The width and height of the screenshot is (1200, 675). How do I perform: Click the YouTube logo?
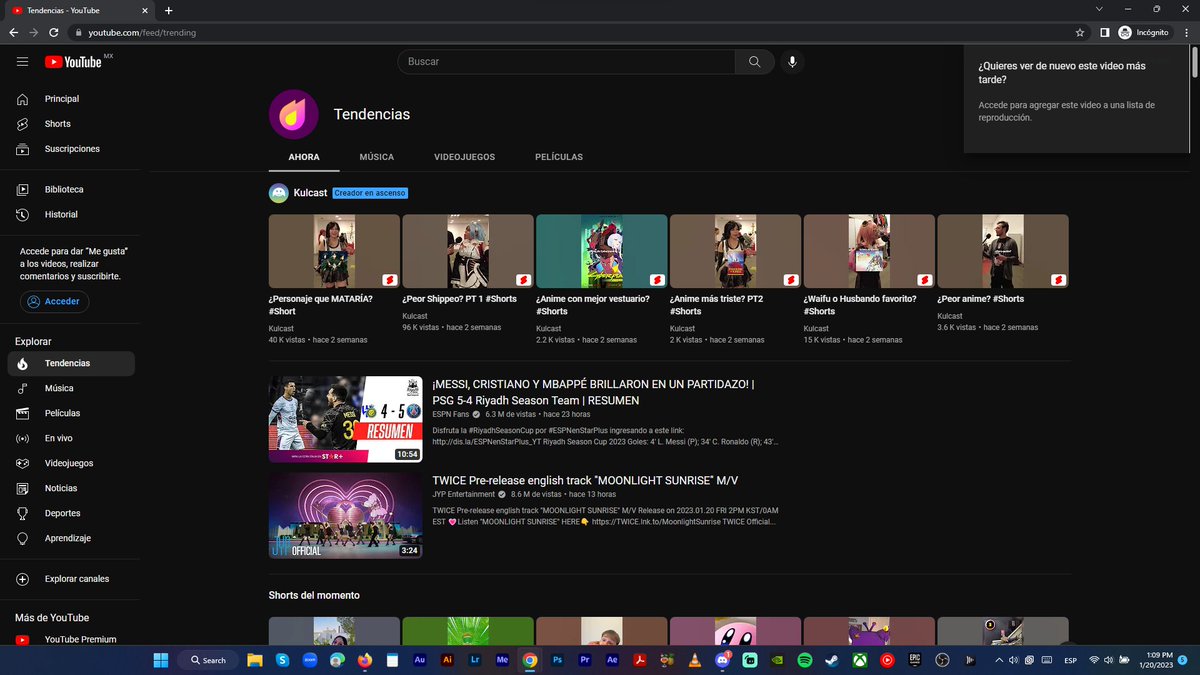coord(73,62)
